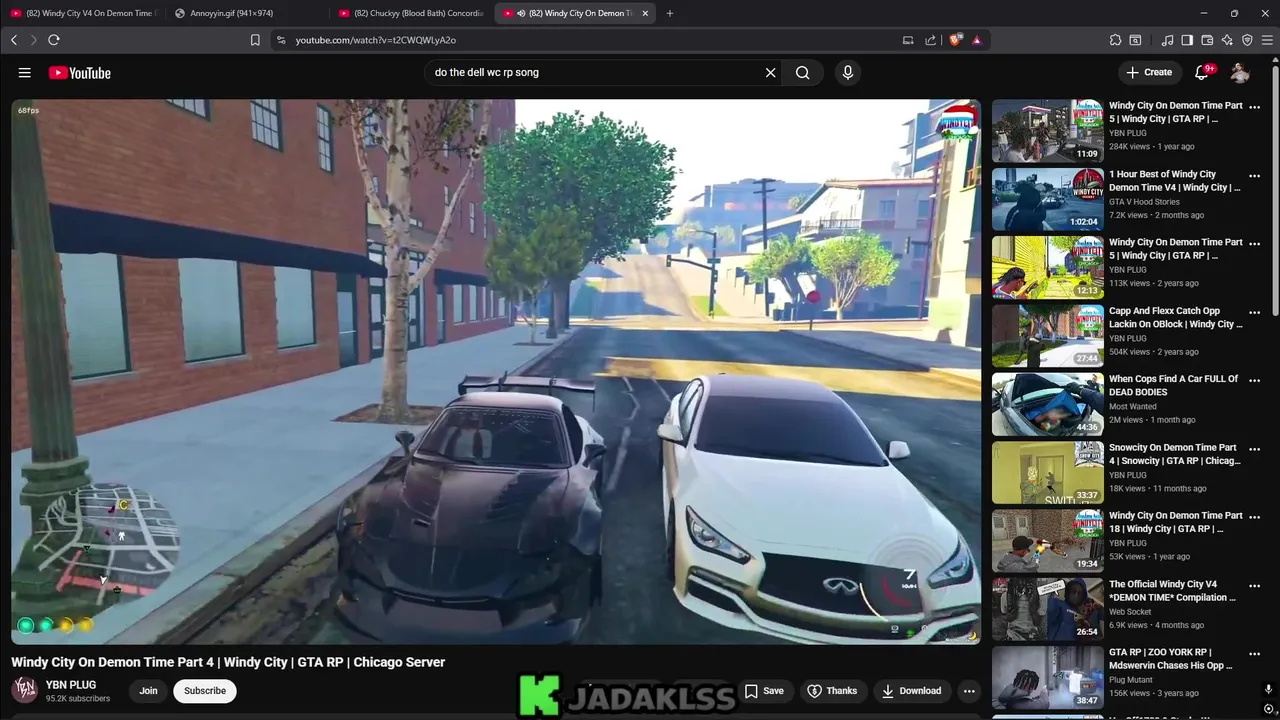Open options for Snowcity On Demon Time
Viewport: 1280px width, 720px height.
pos(1254,450)
